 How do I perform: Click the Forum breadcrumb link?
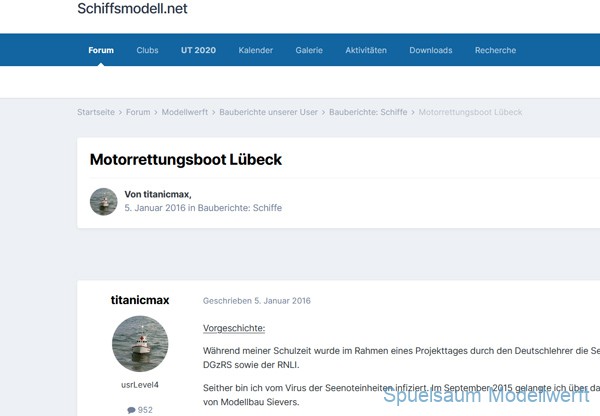138,112
